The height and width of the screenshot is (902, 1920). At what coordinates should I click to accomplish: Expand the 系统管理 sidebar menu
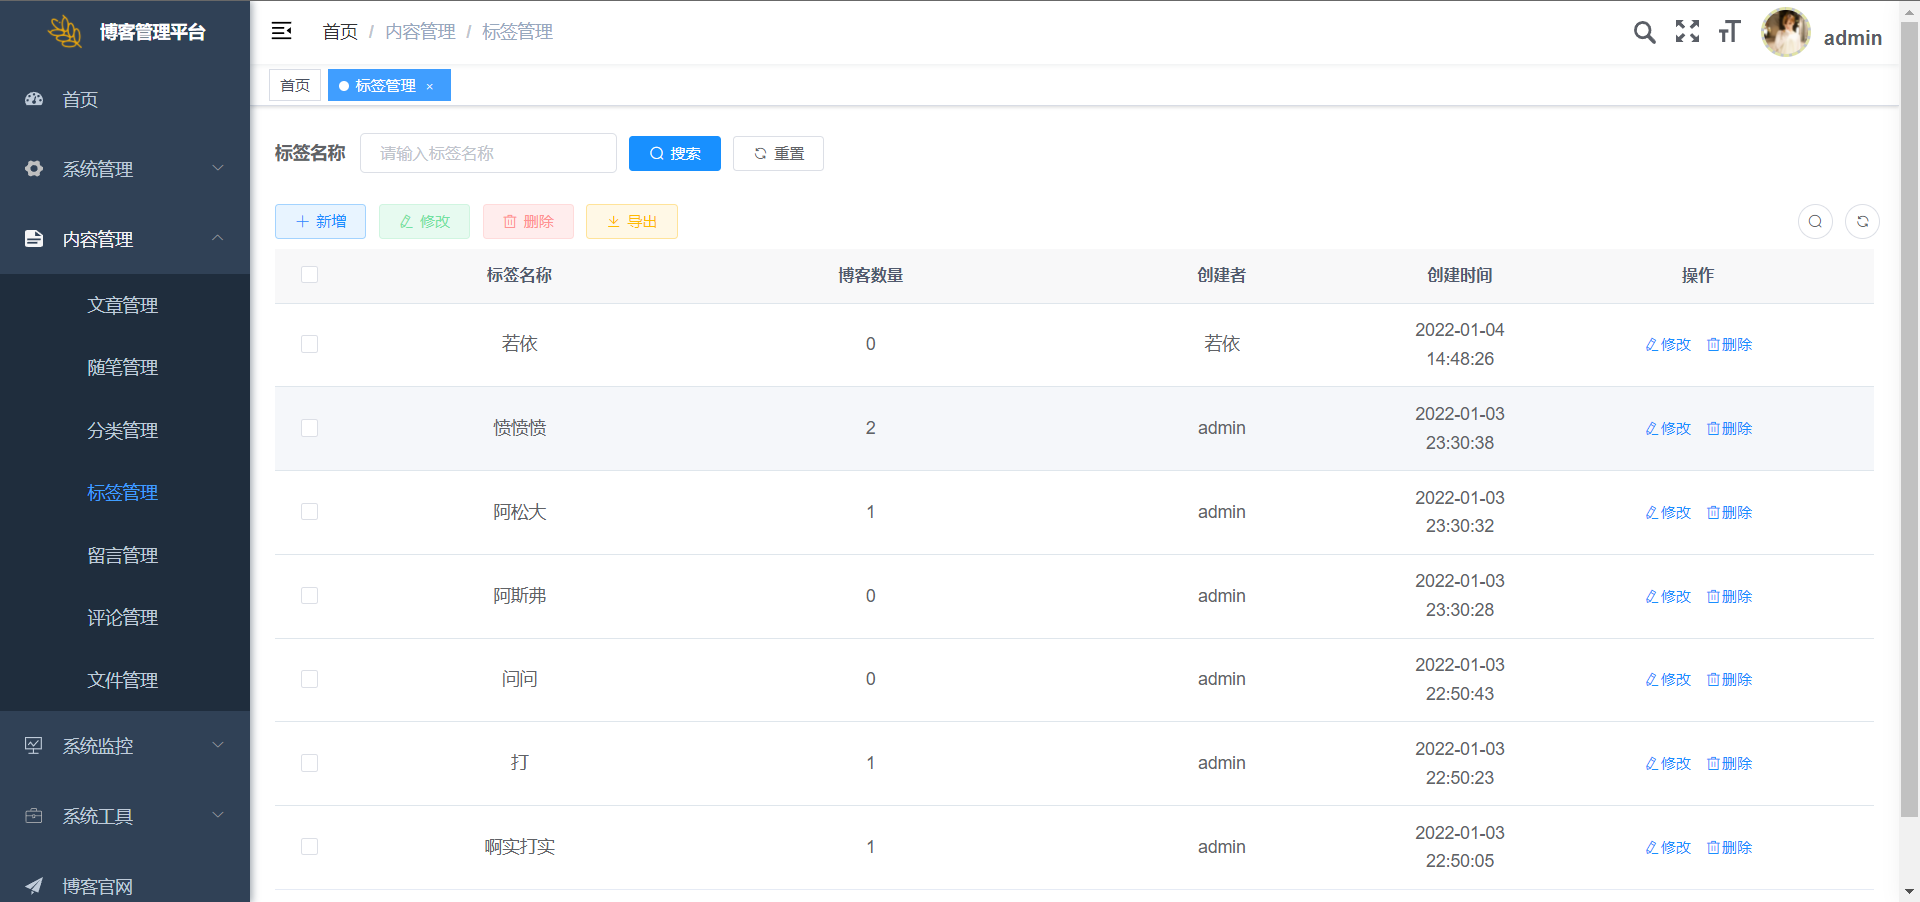click(125, 169)
